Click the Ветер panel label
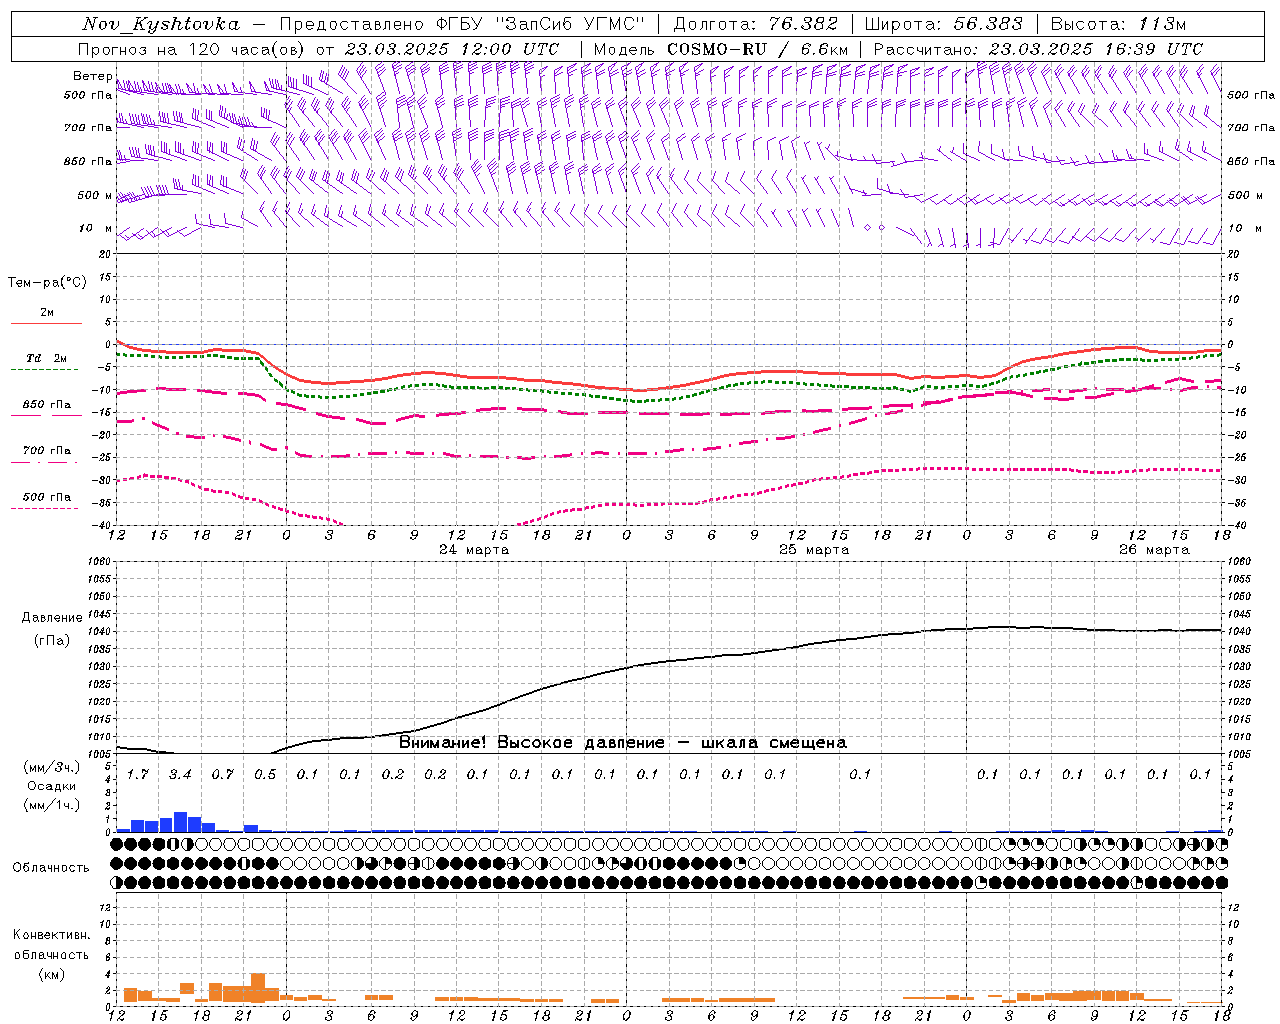Image resolution: width=1280 pixels, height=1024 pixels. pos(92,76)
